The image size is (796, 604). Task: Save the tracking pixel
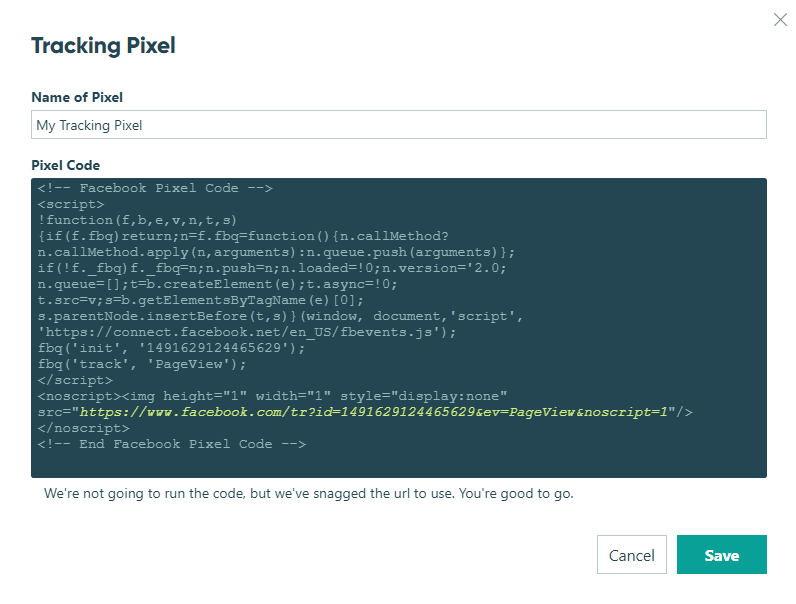[x=721, y=554]
